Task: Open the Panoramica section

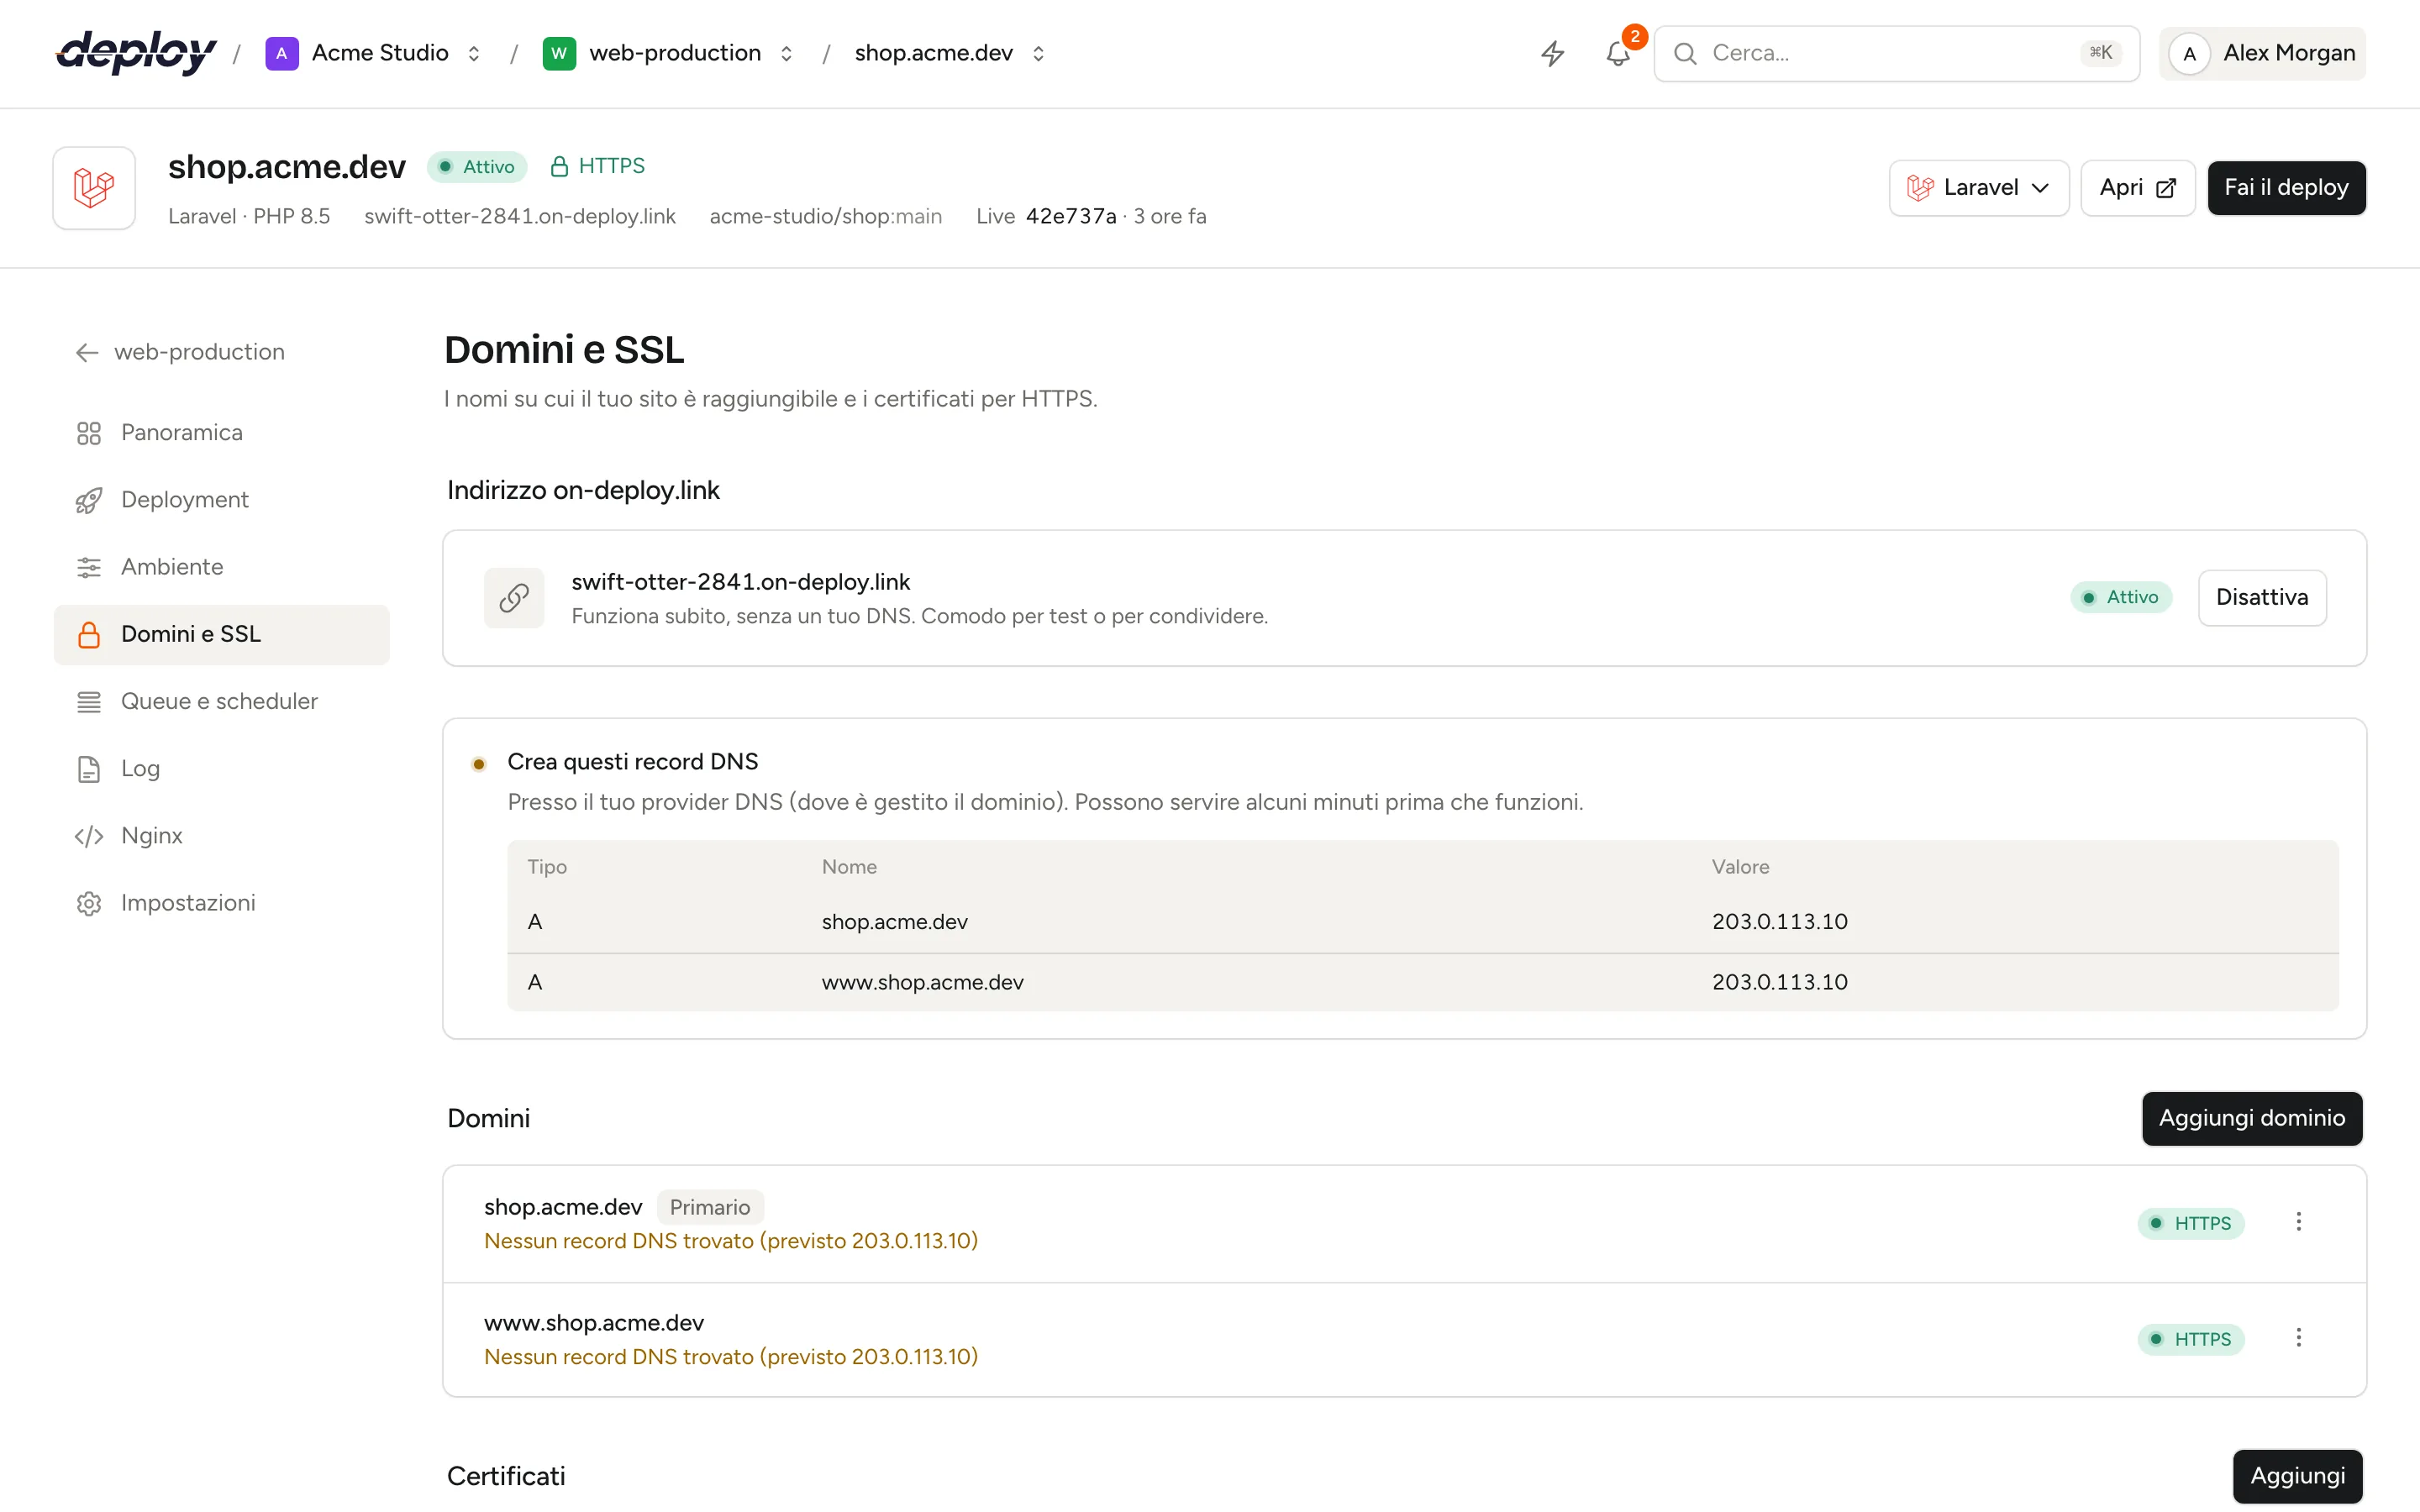Action: (x=221, y=433)
